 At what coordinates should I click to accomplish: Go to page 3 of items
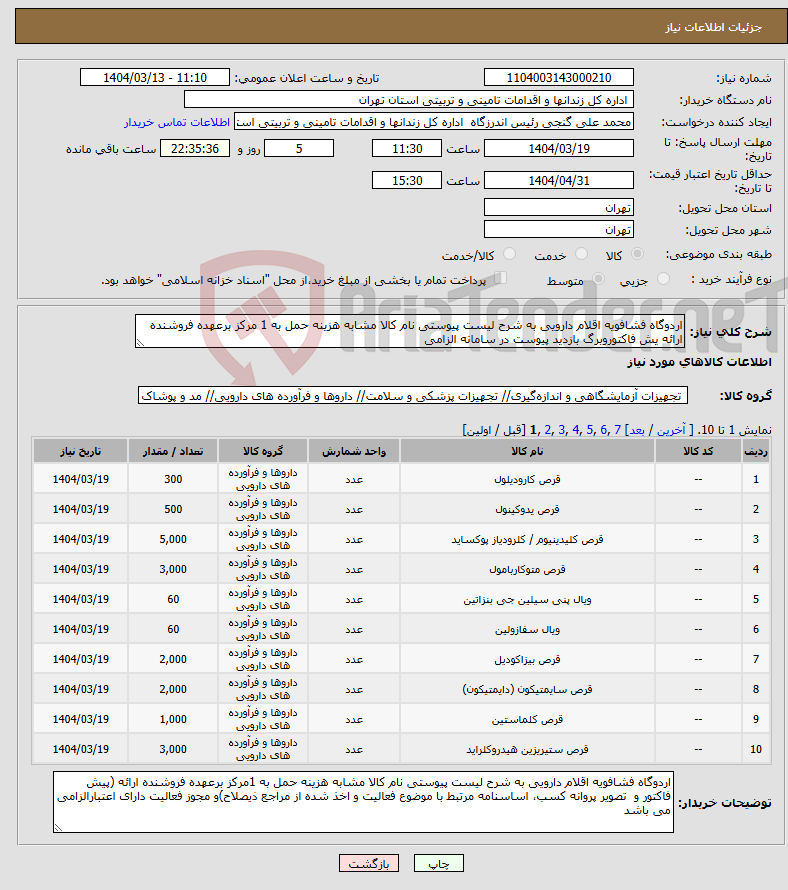pyautogui.click(x=561, y=430)
